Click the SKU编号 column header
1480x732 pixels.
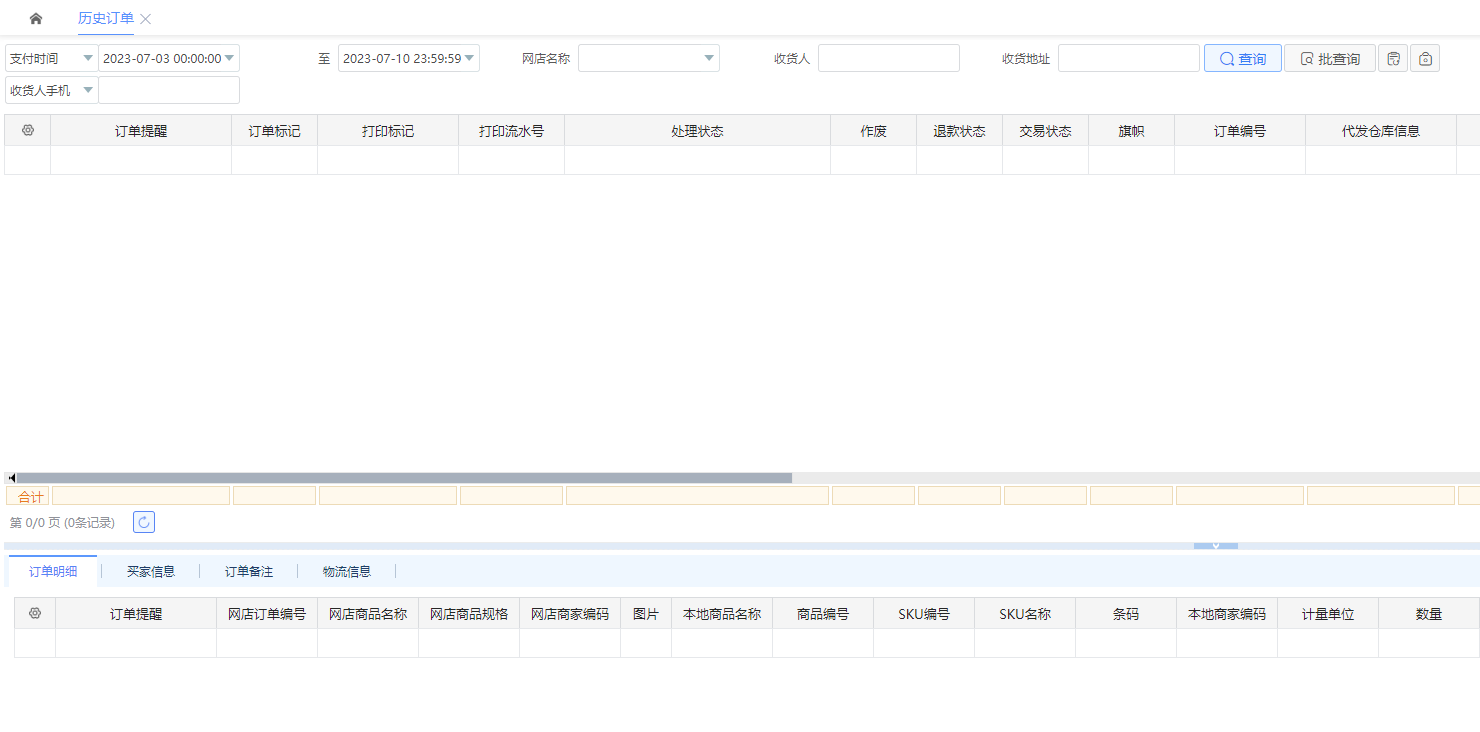pos(924,614)
